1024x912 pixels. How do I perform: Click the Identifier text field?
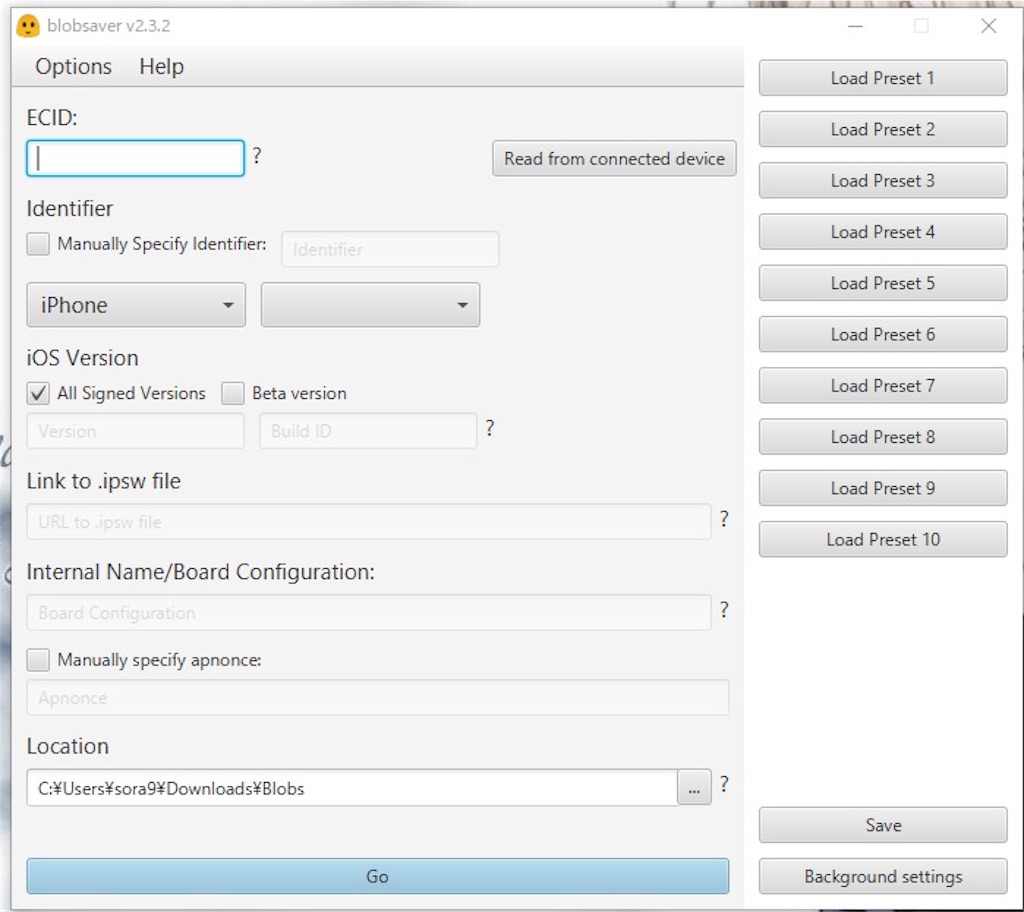coord(390,249)
